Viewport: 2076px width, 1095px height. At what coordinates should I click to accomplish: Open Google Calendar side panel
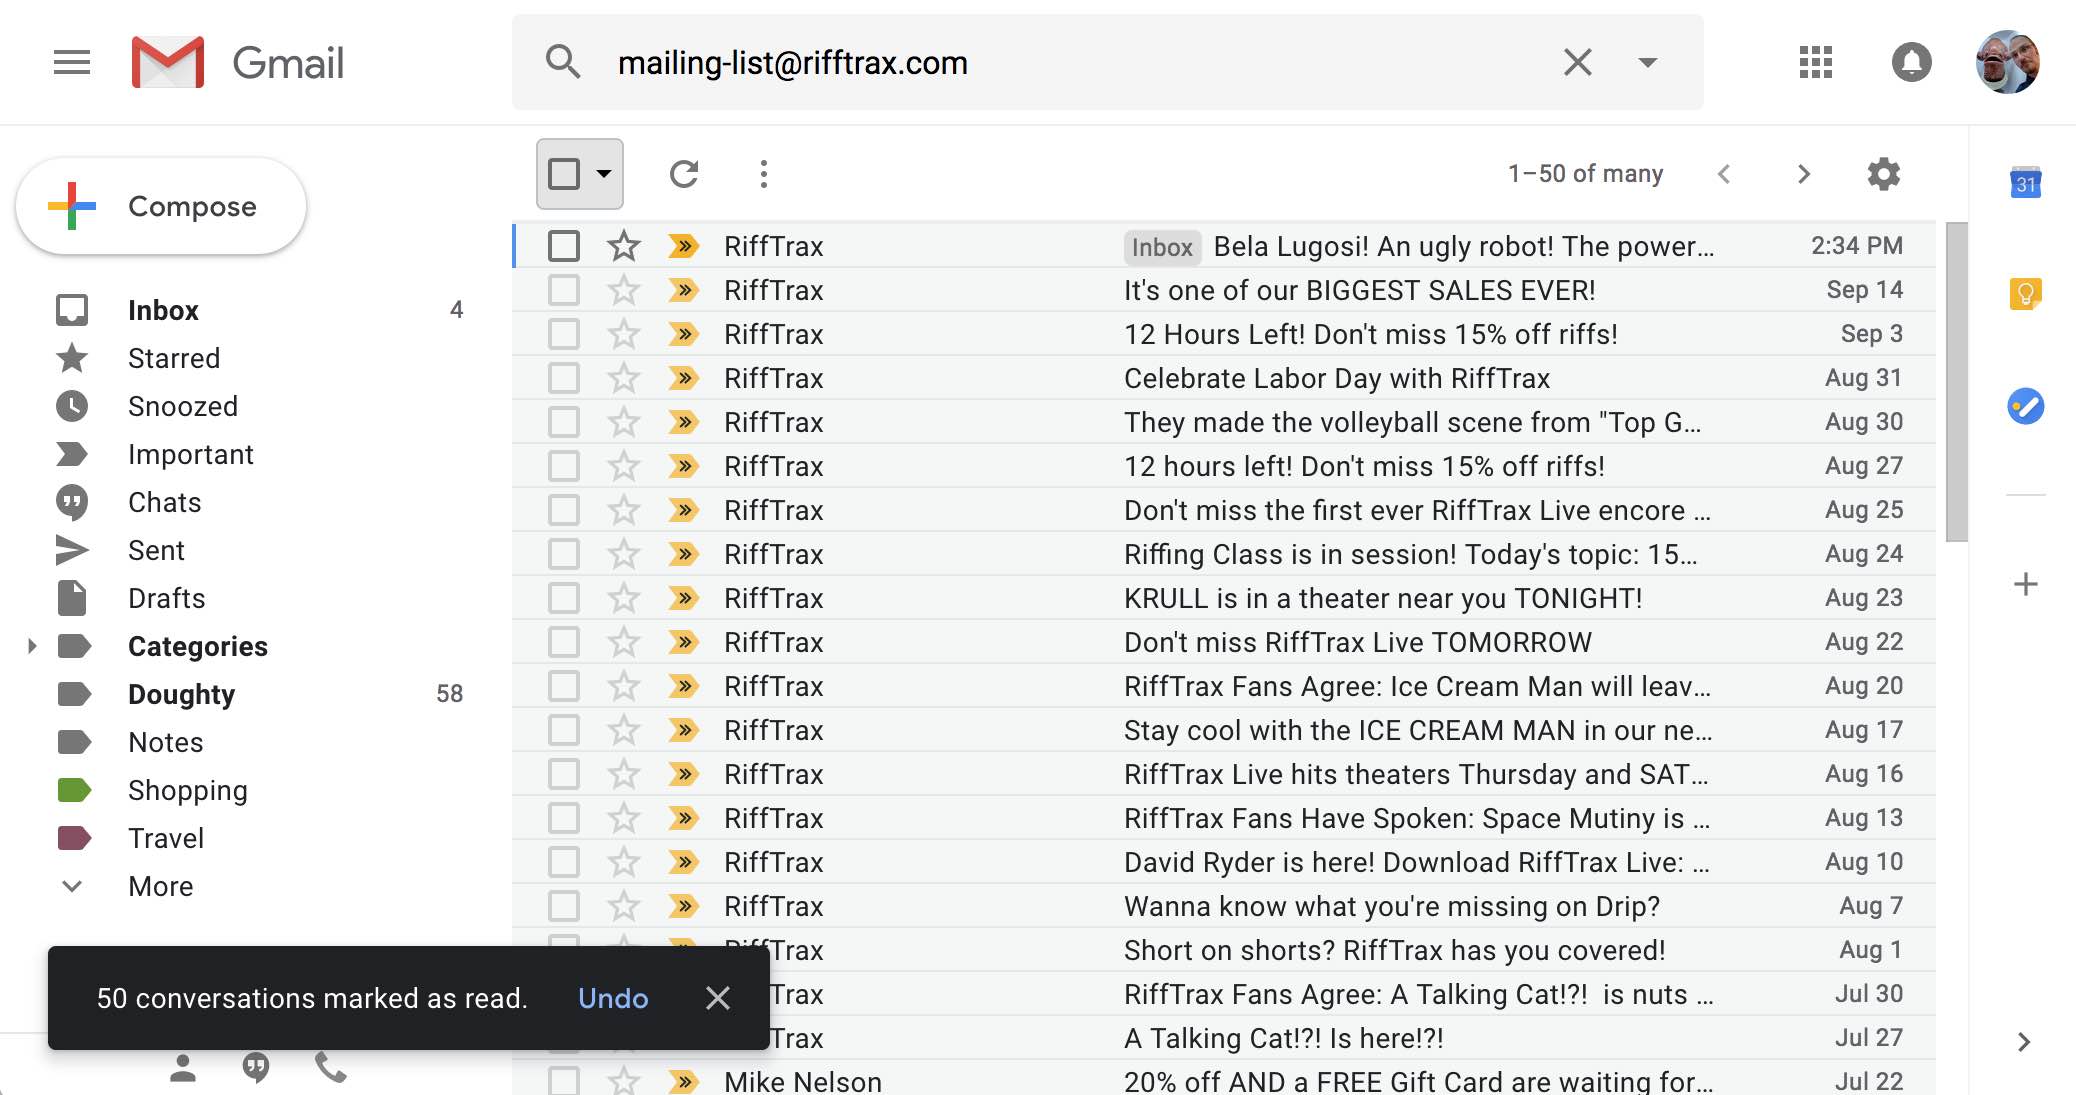click(2026, 183)
